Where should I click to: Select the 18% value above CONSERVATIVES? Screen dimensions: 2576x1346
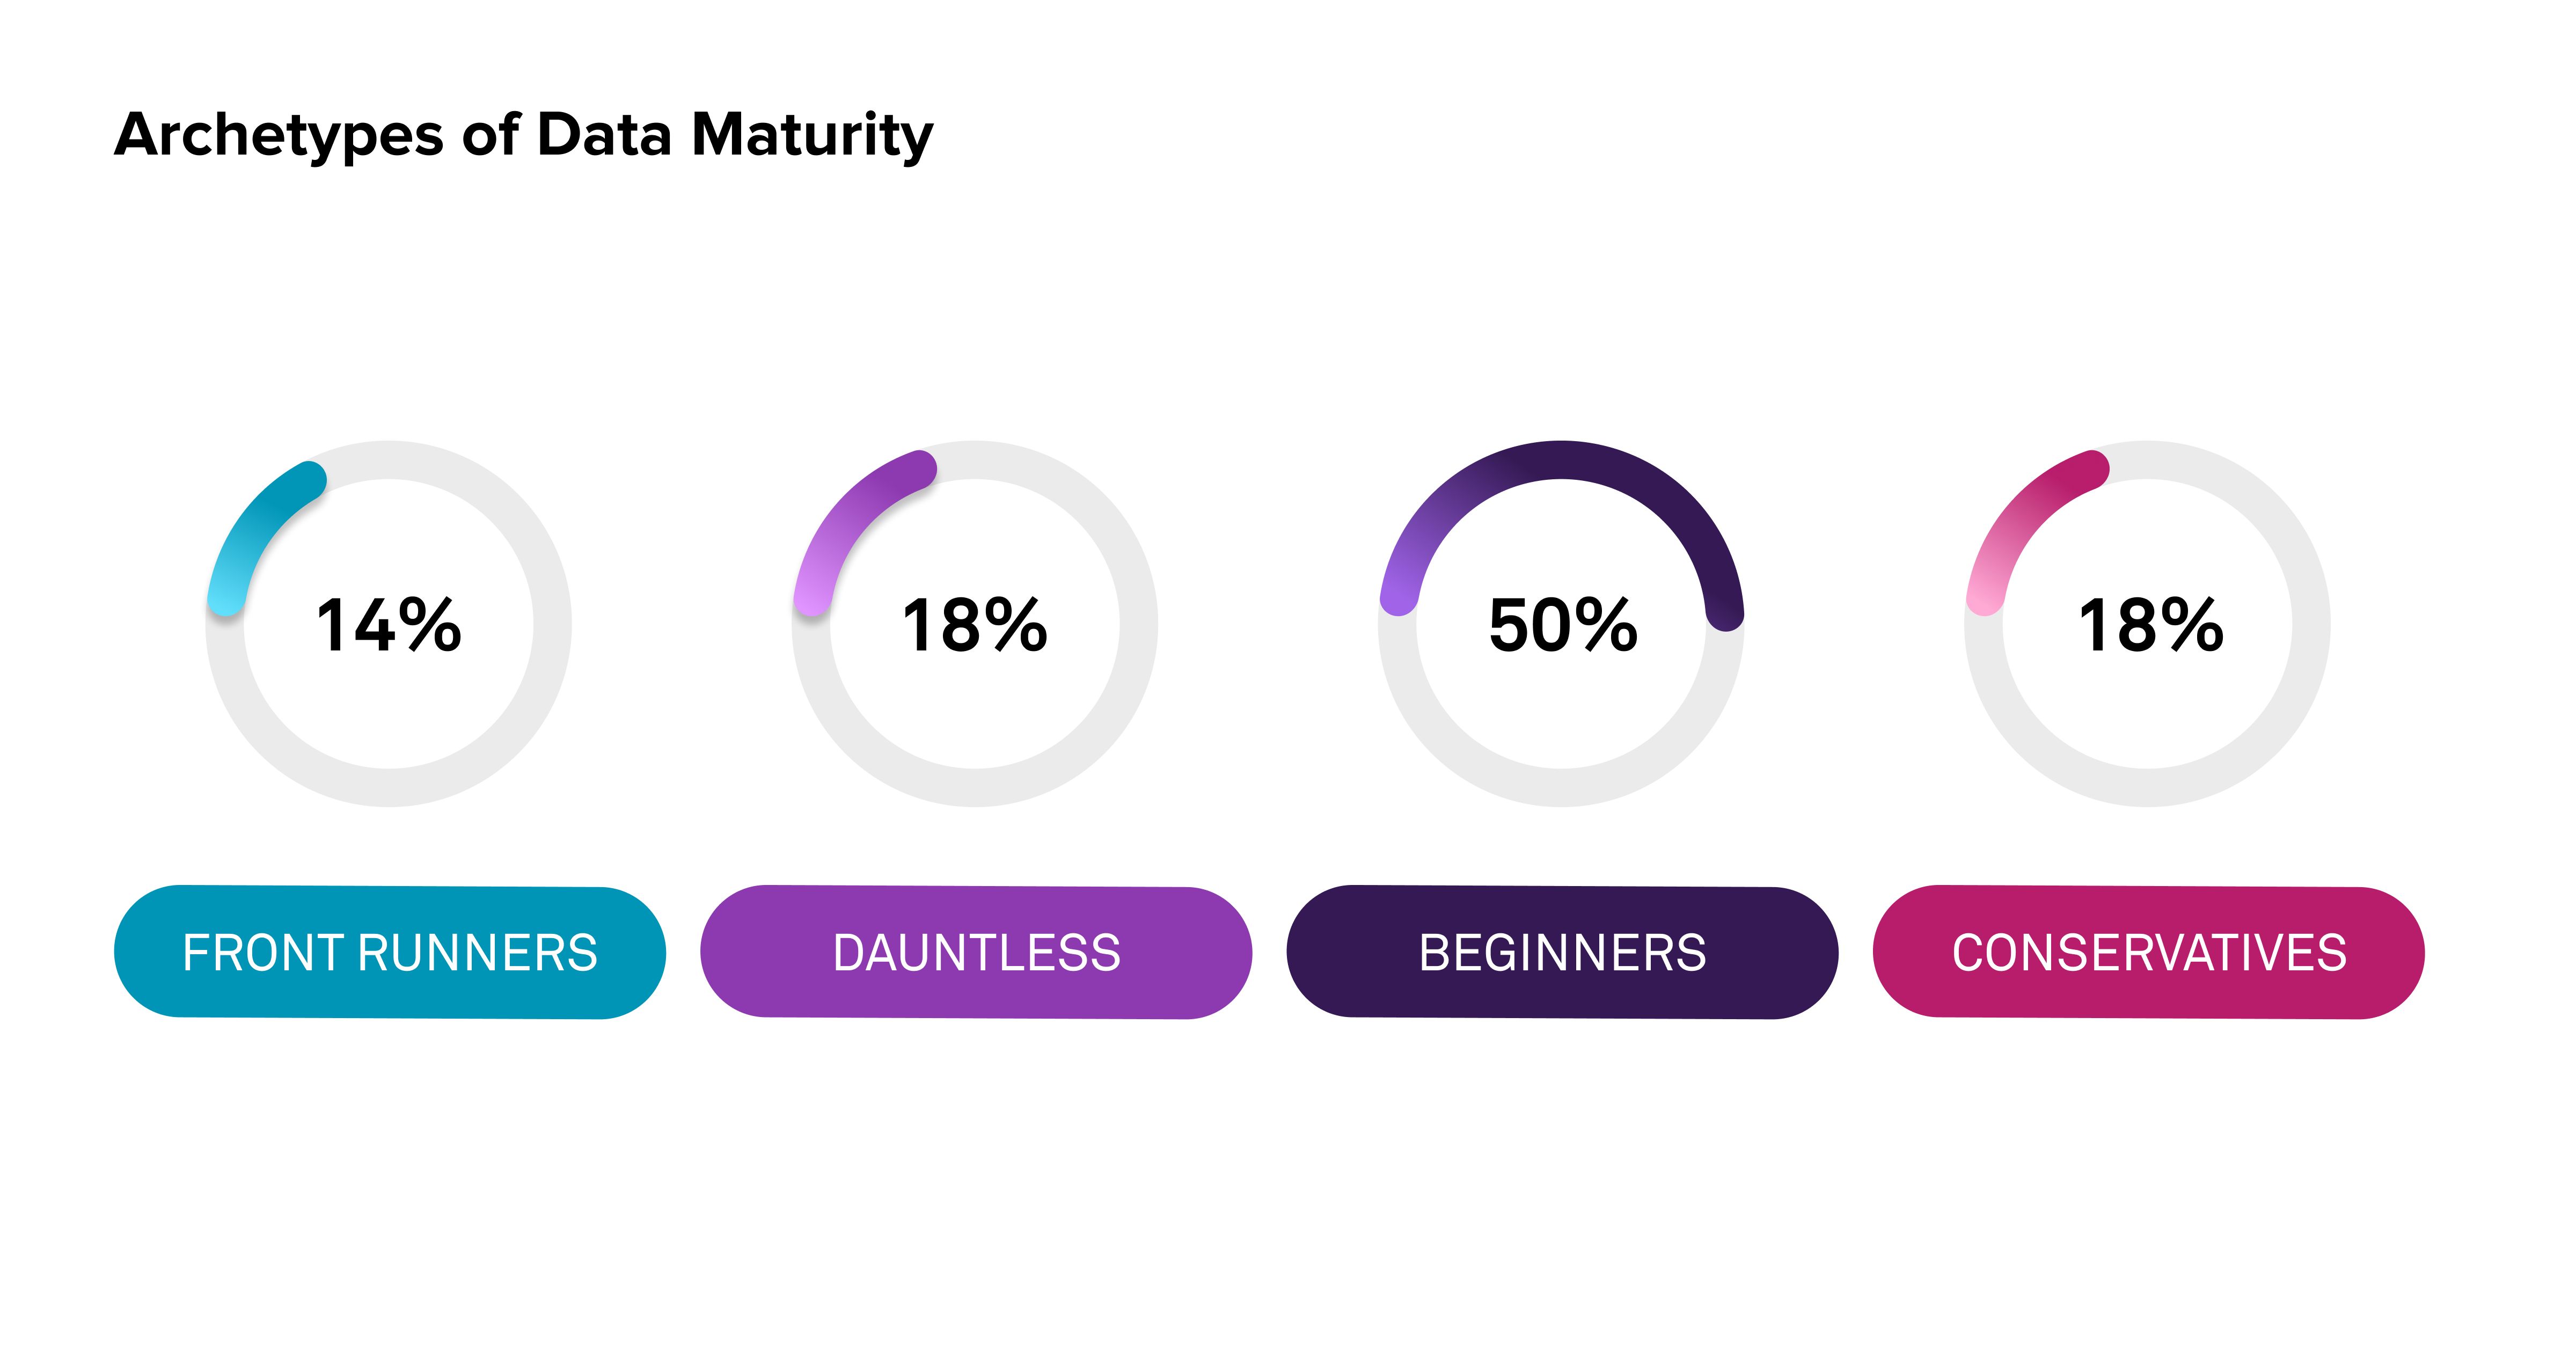click(x=2150, y=626)
